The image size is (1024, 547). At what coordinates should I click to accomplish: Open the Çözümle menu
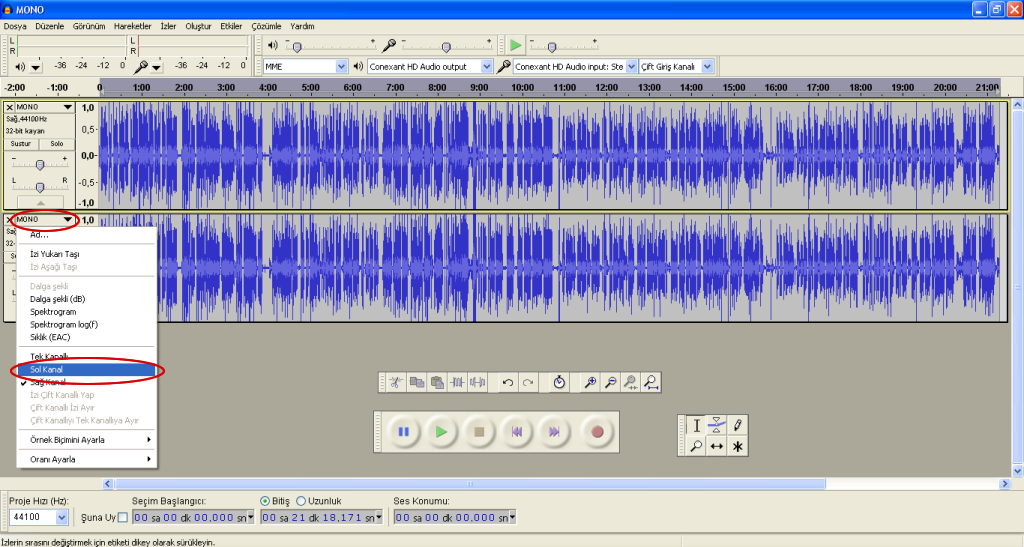pos(266,26)
